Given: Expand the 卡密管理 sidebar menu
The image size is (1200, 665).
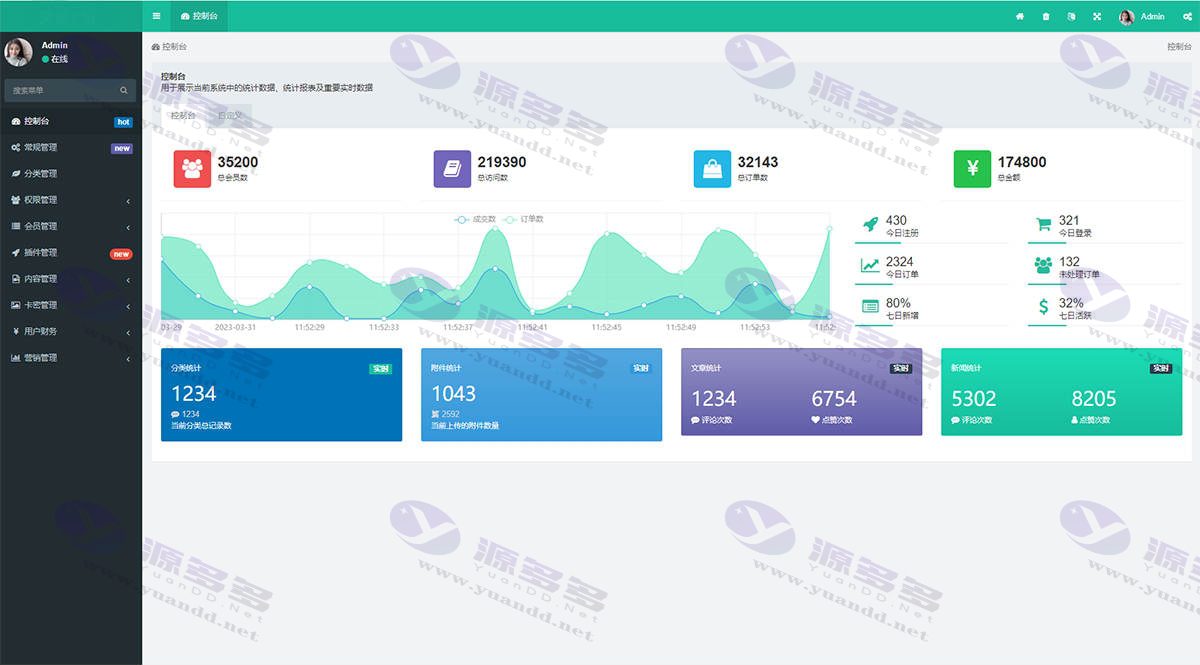Looking at the screenshot, I should (71, 305).
